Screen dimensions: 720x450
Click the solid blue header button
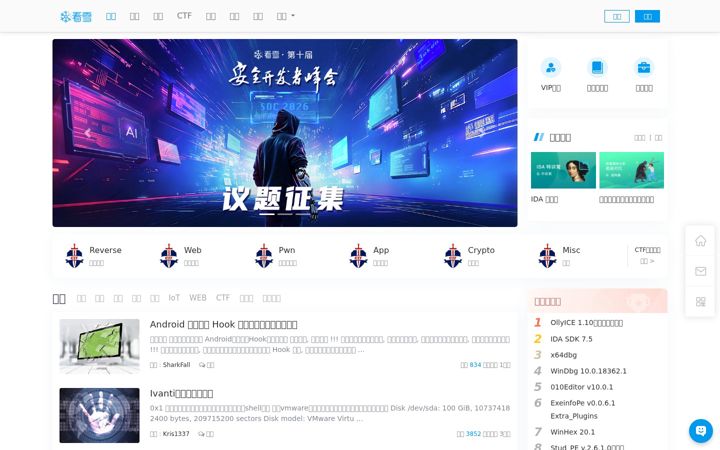pos(647,17)
